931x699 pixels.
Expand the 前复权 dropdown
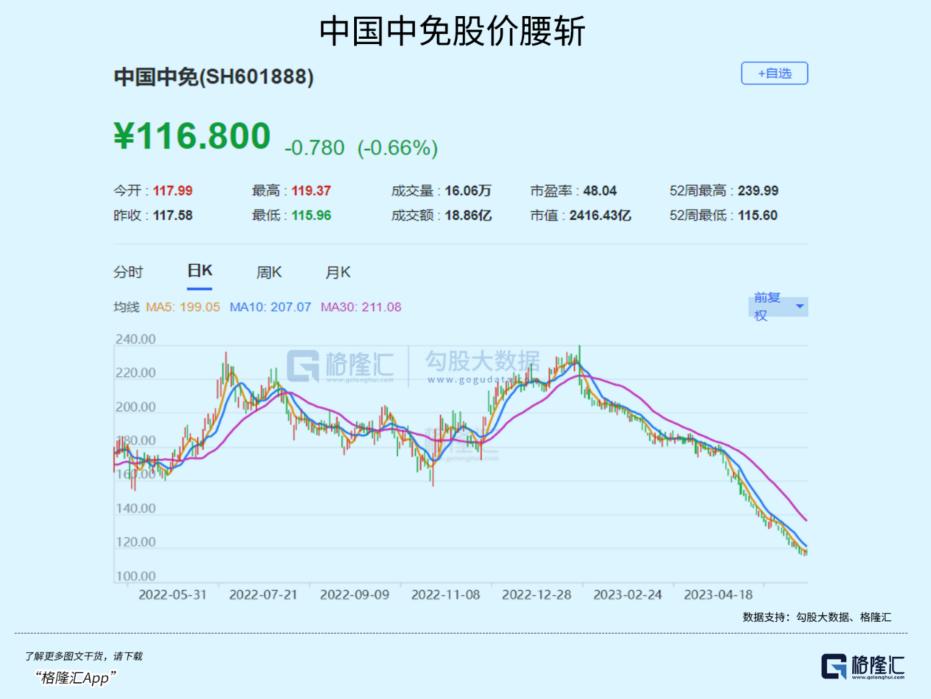coord(778,306)
